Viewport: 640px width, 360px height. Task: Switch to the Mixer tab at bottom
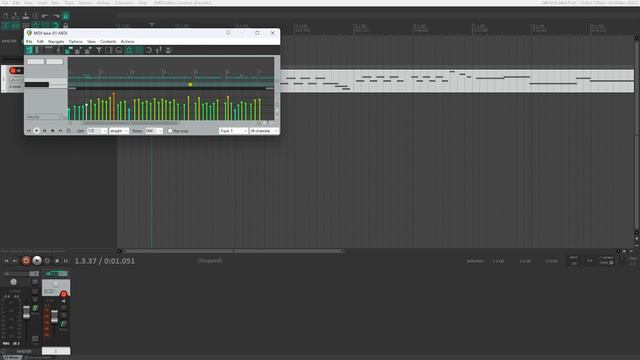pyautogui.click(x=13, y=358)
